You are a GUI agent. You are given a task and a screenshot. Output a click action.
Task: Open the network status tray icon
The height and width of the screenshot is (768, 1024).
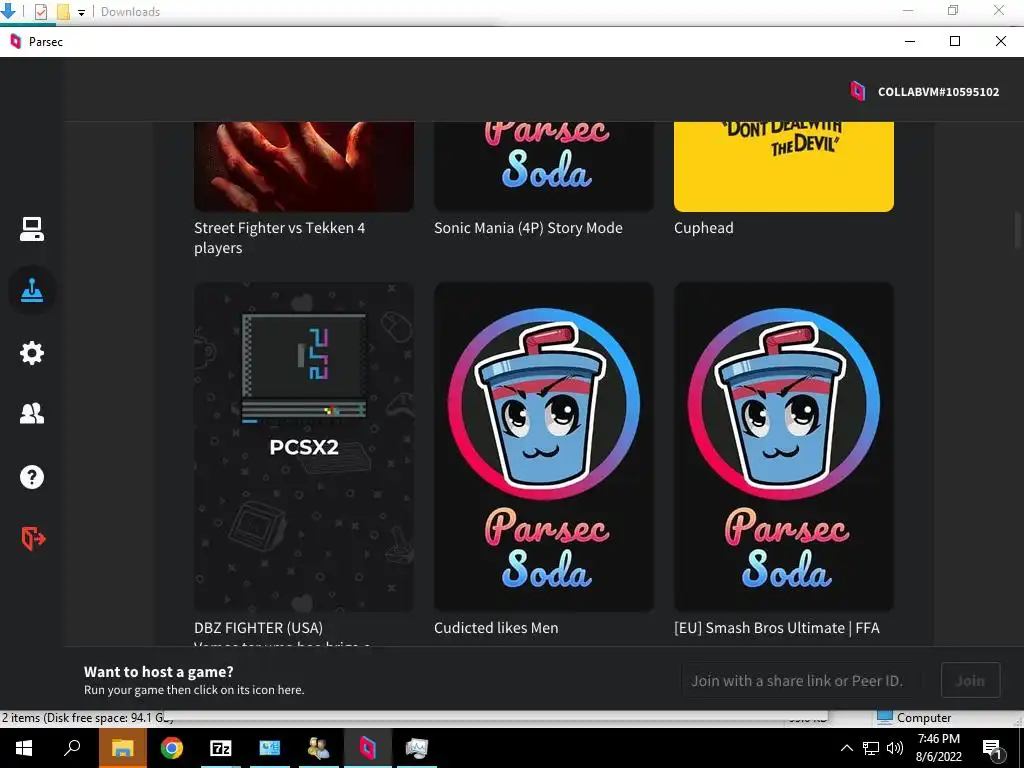(x=871, y=748)
